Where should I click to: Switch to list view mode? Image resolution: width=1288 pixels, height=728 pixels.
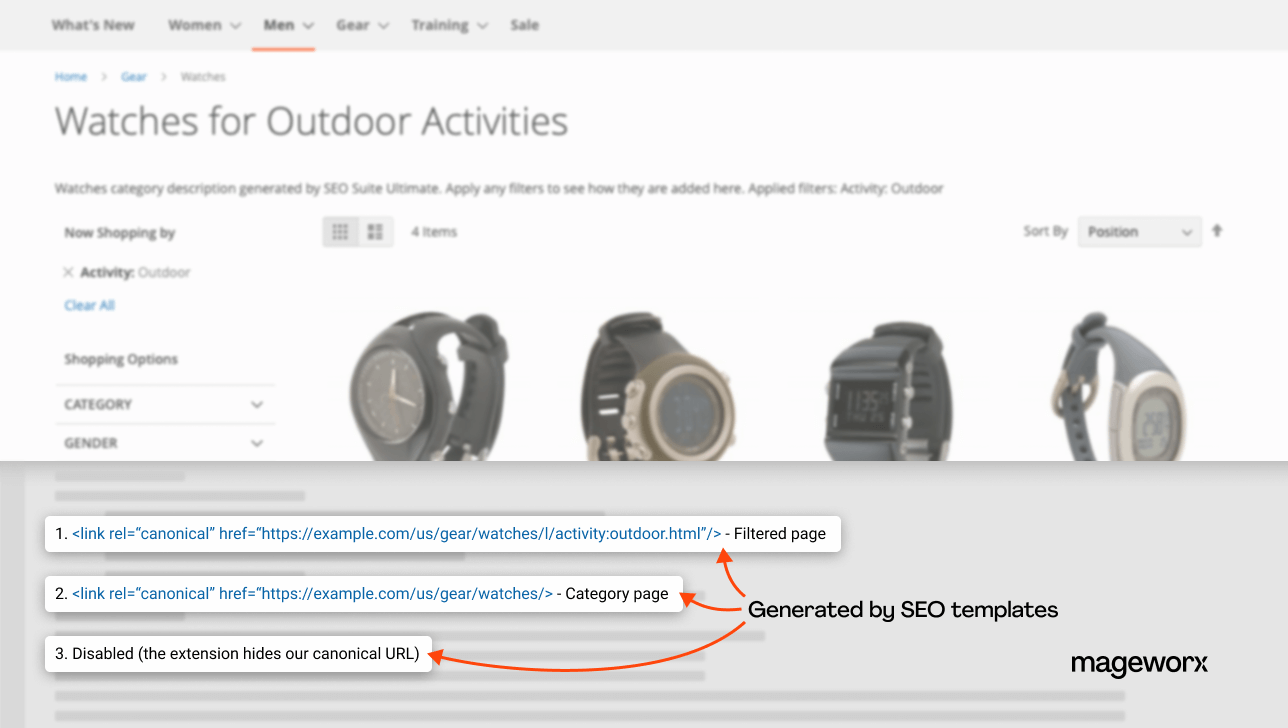point(375,231)
